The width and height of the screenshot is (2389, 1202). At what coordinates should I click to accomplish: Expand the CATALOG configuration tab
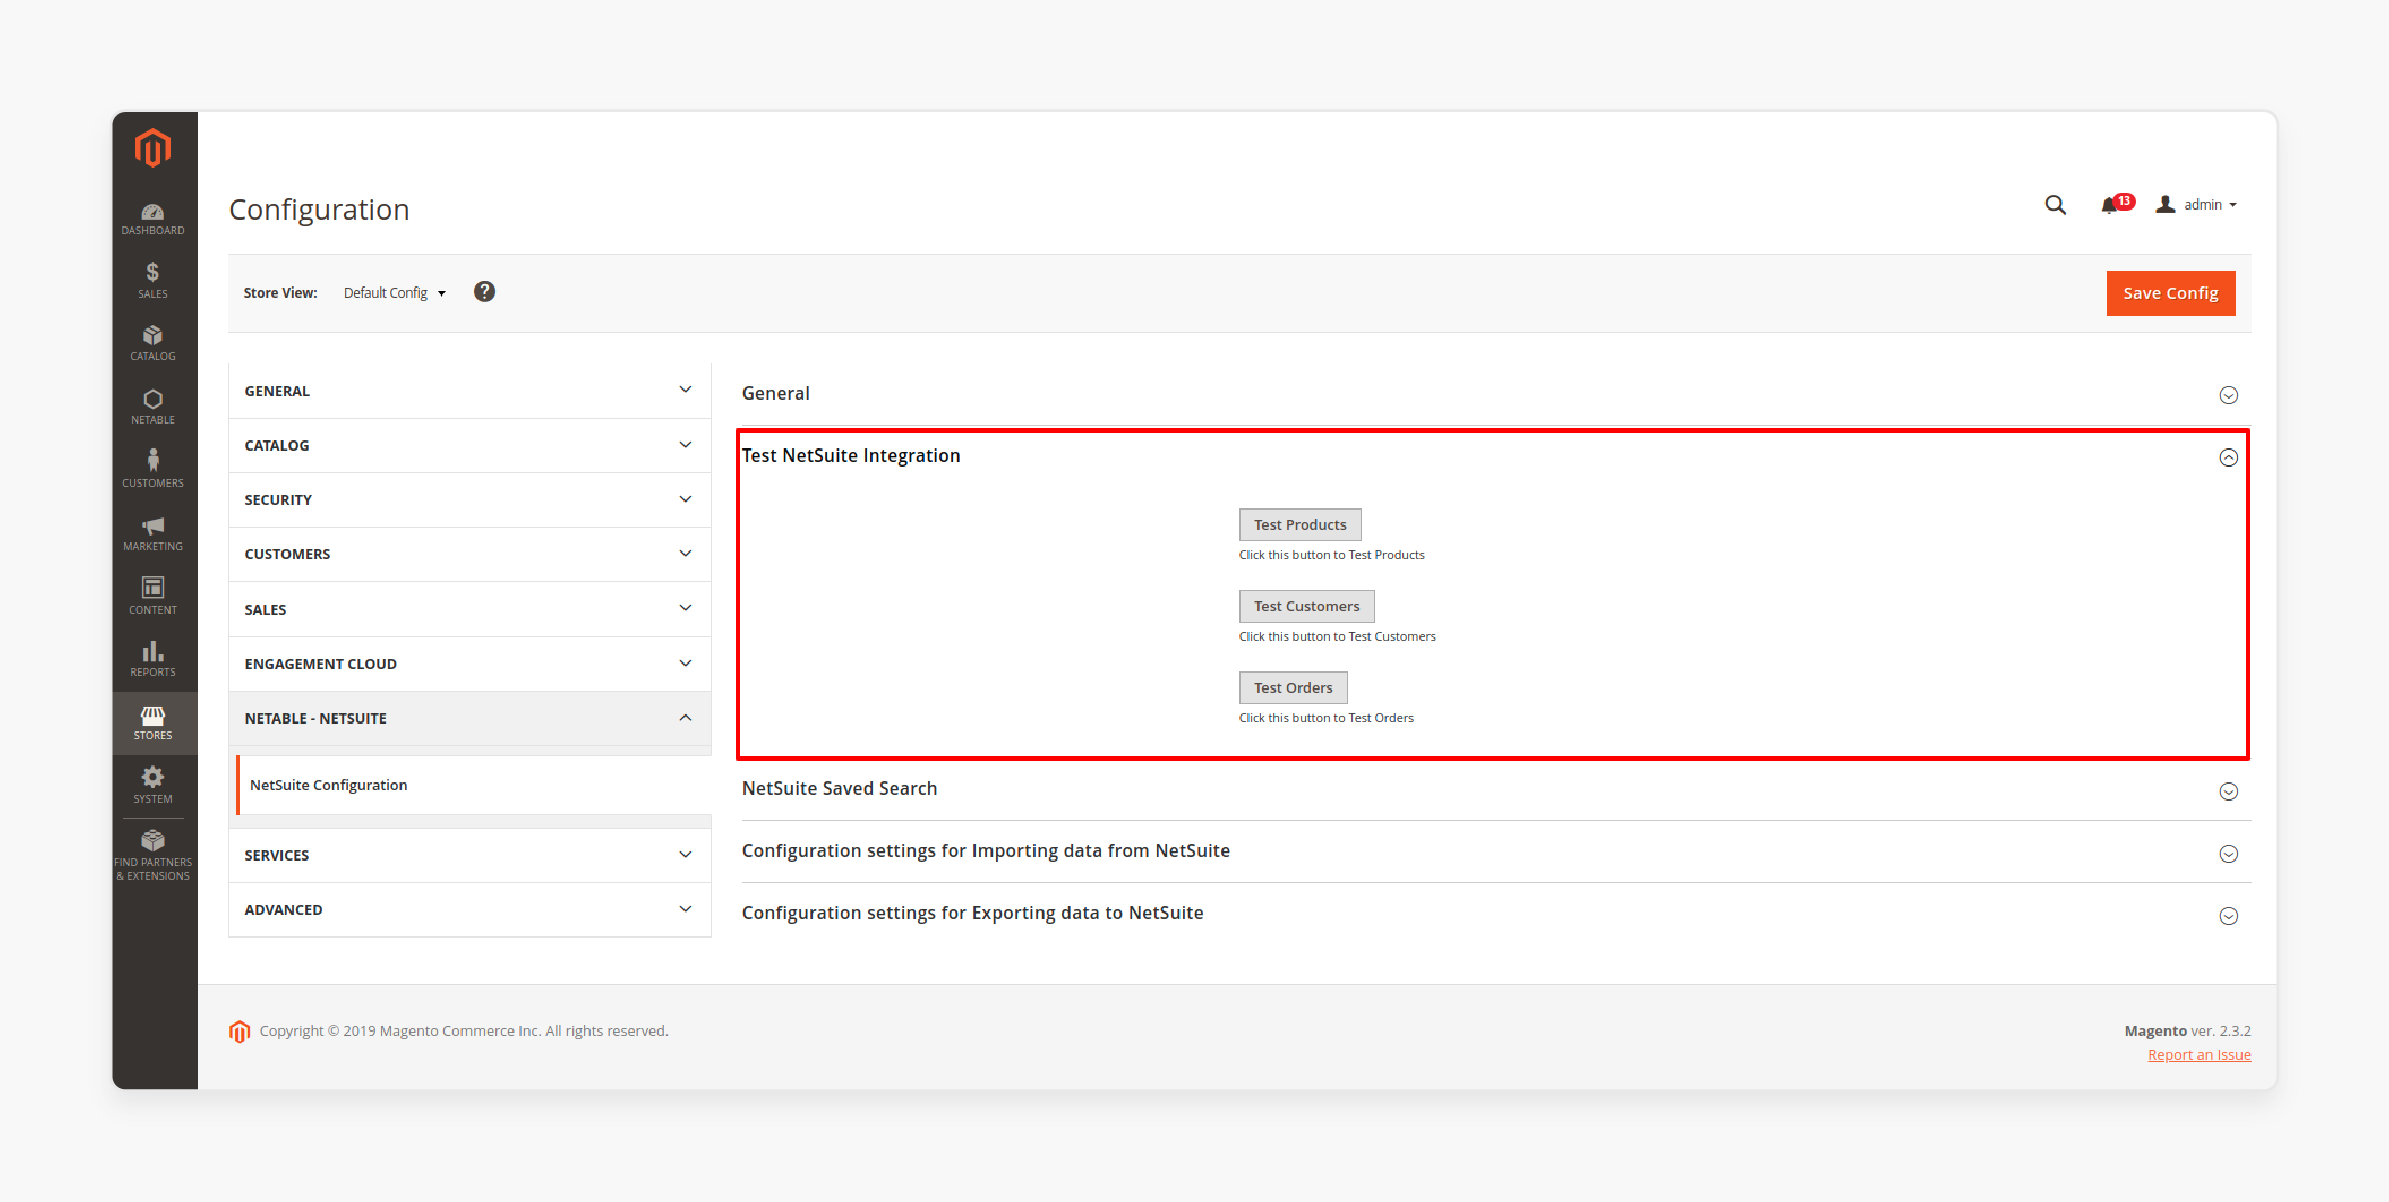469,445
